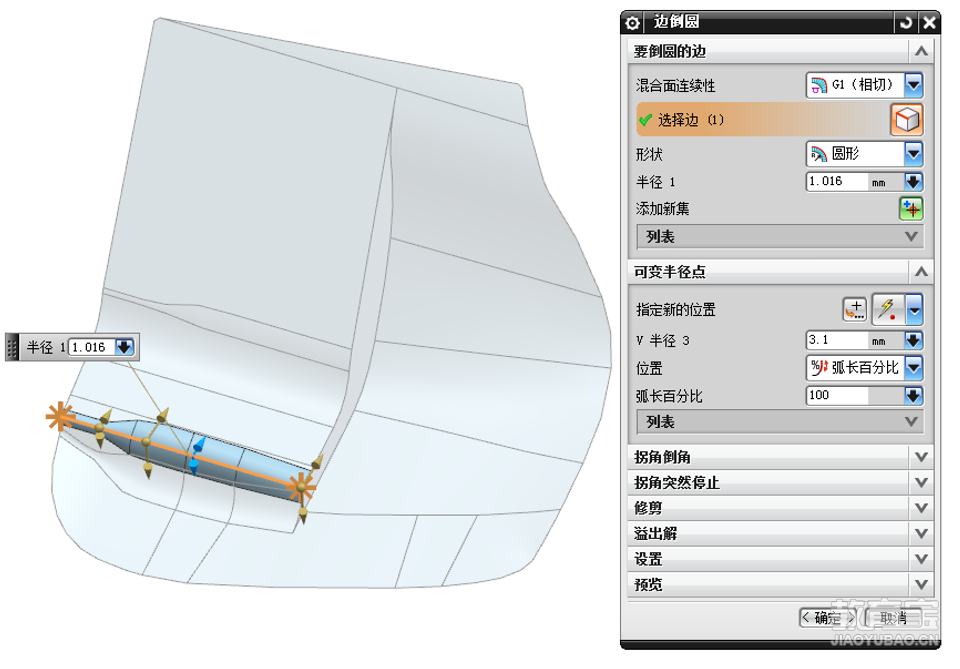Screen dimensions: 960x669
Task: Click the select edge cube icon
Action: click(x=907, y=119)
